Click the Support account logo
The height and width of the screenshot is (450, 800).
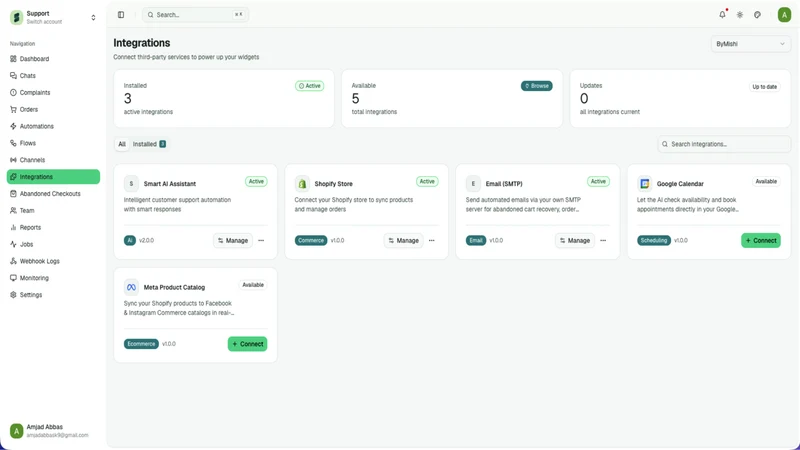16,17
